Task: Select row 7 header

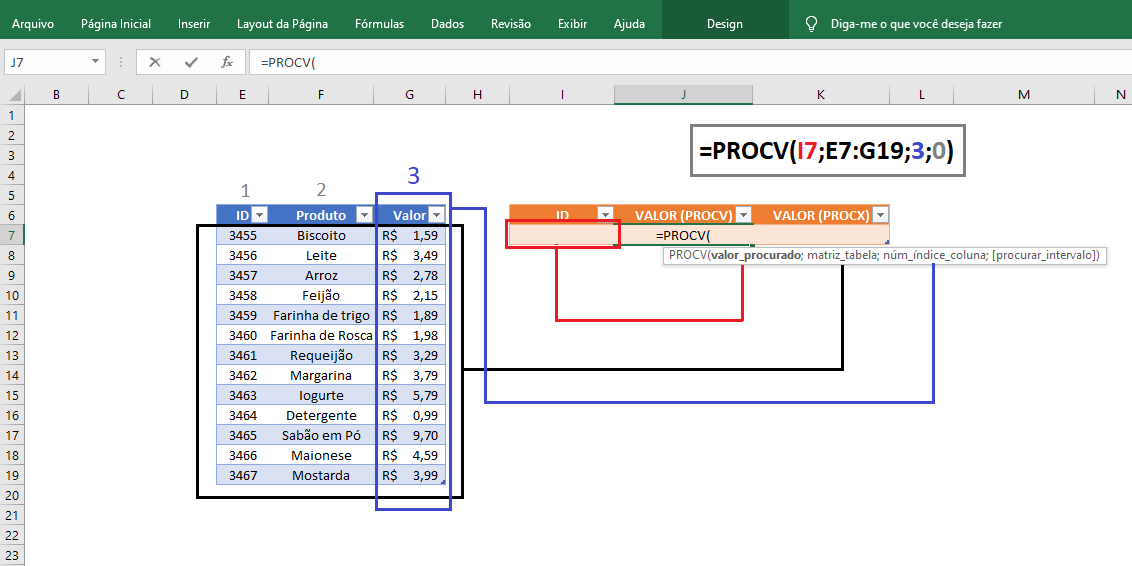Action: click(12, 235)
